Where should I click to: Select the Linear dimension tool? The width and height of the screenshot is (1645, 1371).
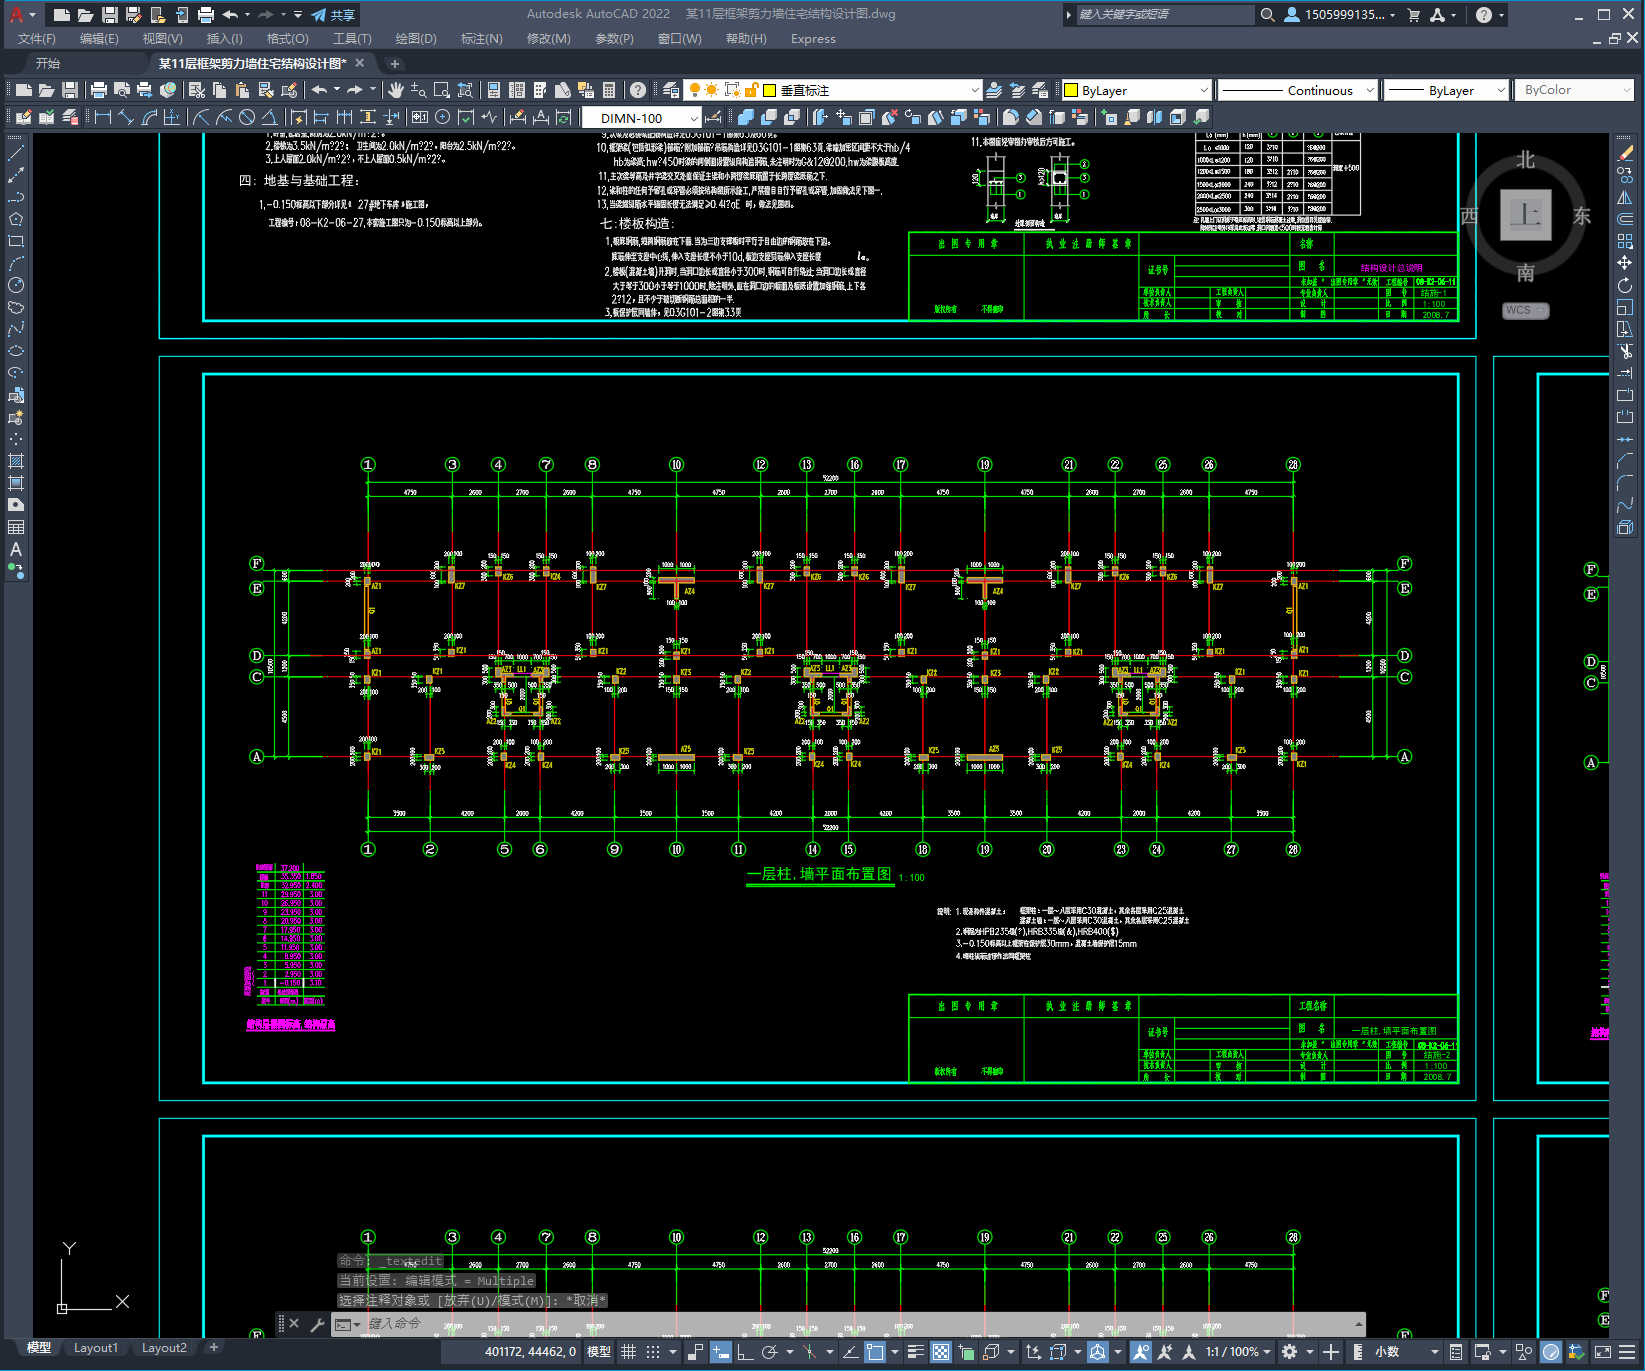pos(102,117)
